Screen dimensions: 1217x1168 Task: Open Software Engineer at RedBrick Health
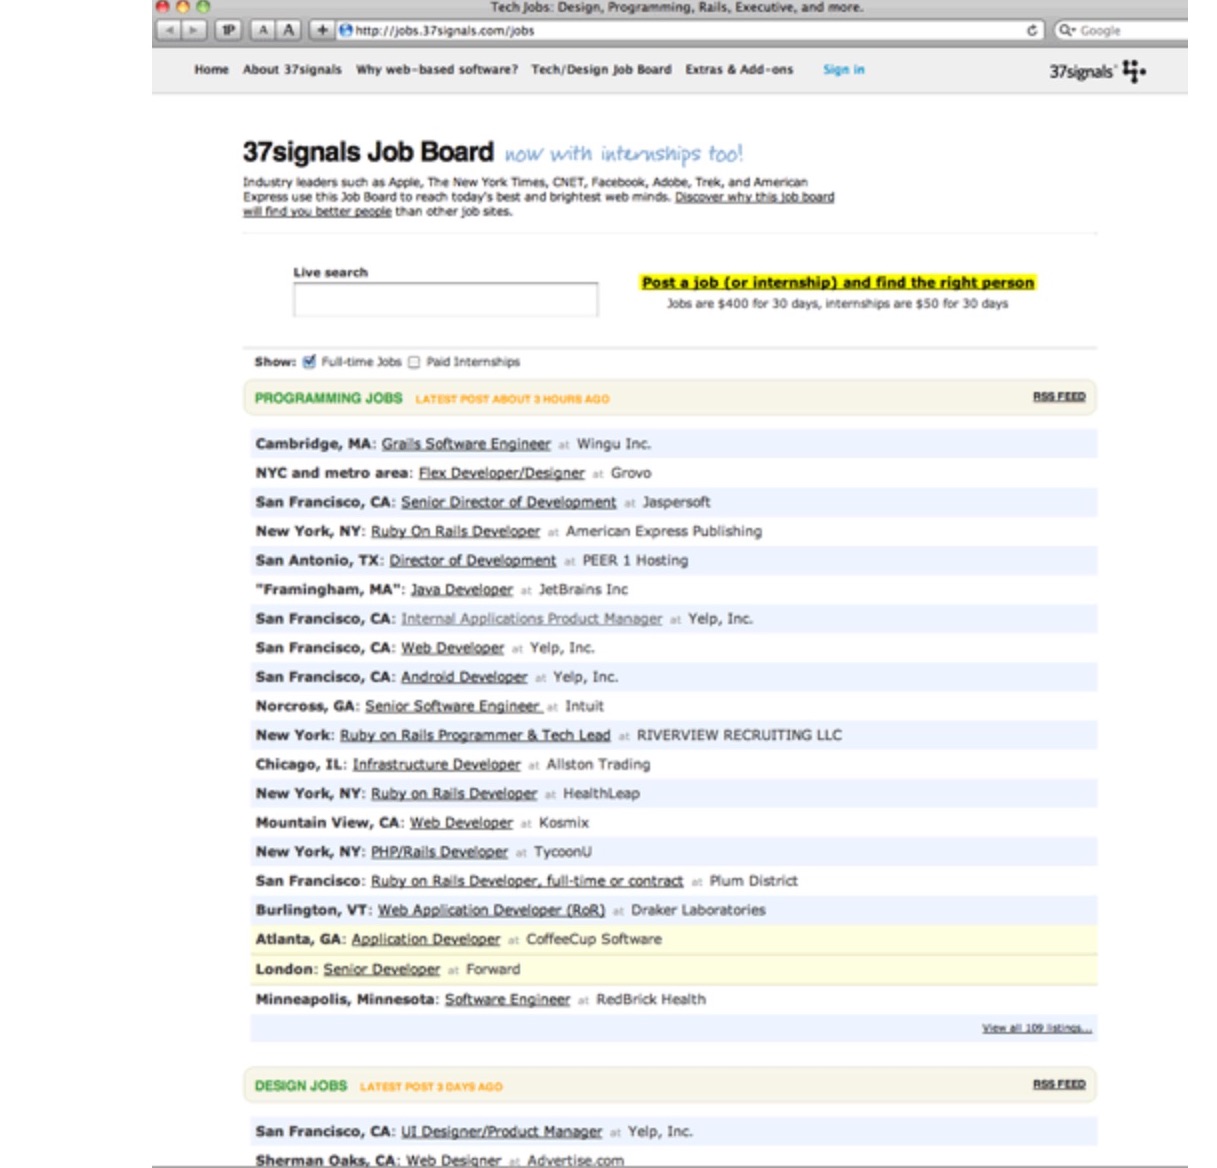(x=508, y=999)
